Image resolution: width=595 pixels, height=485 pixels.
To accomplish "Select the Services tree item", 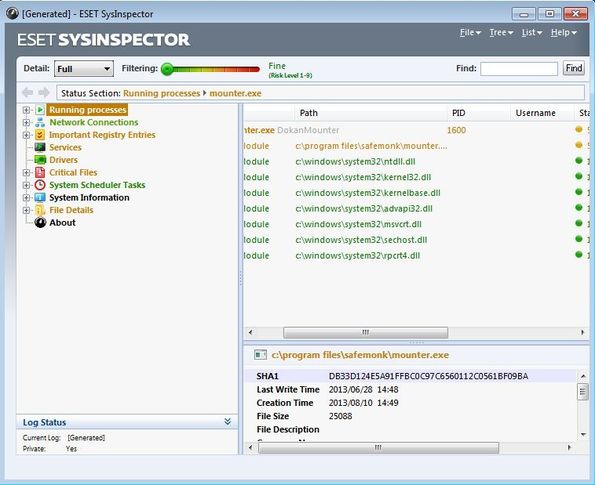I will (65, 147).
